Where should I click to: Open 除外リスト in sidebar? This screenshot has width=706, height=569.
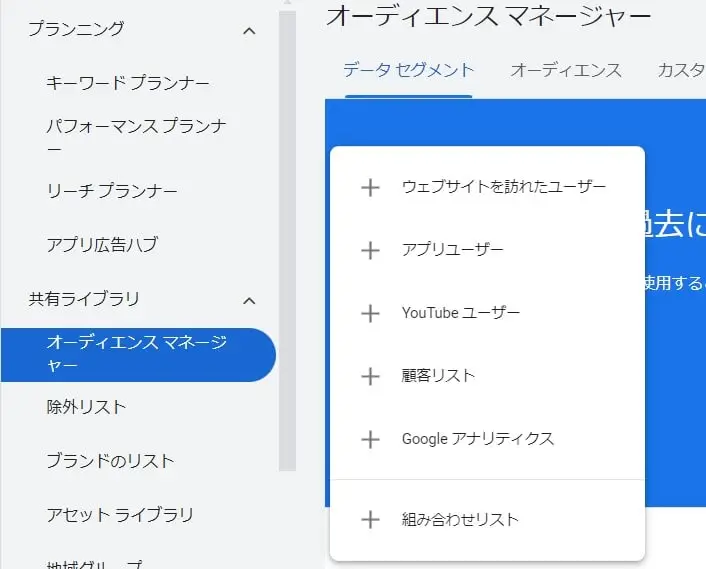tap(86, 407)
